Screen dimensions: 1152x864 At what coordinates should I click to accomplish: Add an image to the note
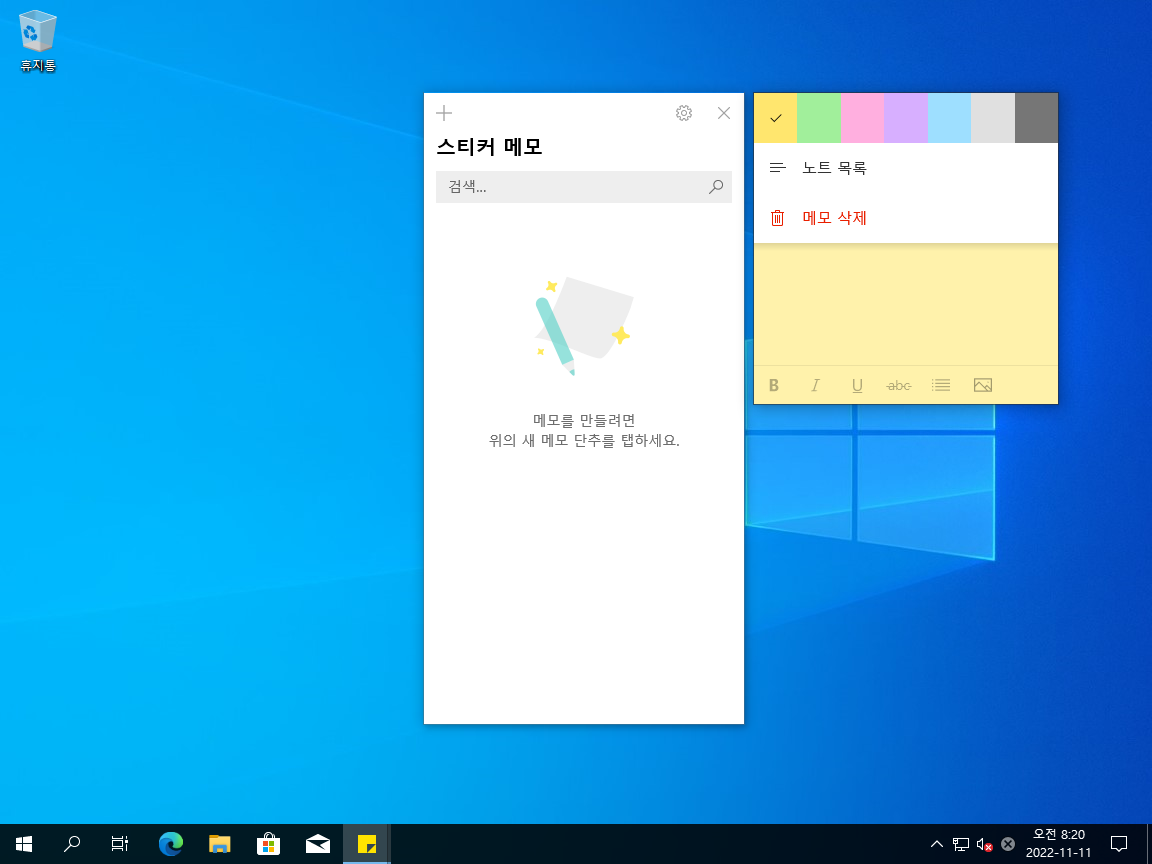(x=982, y=385)
